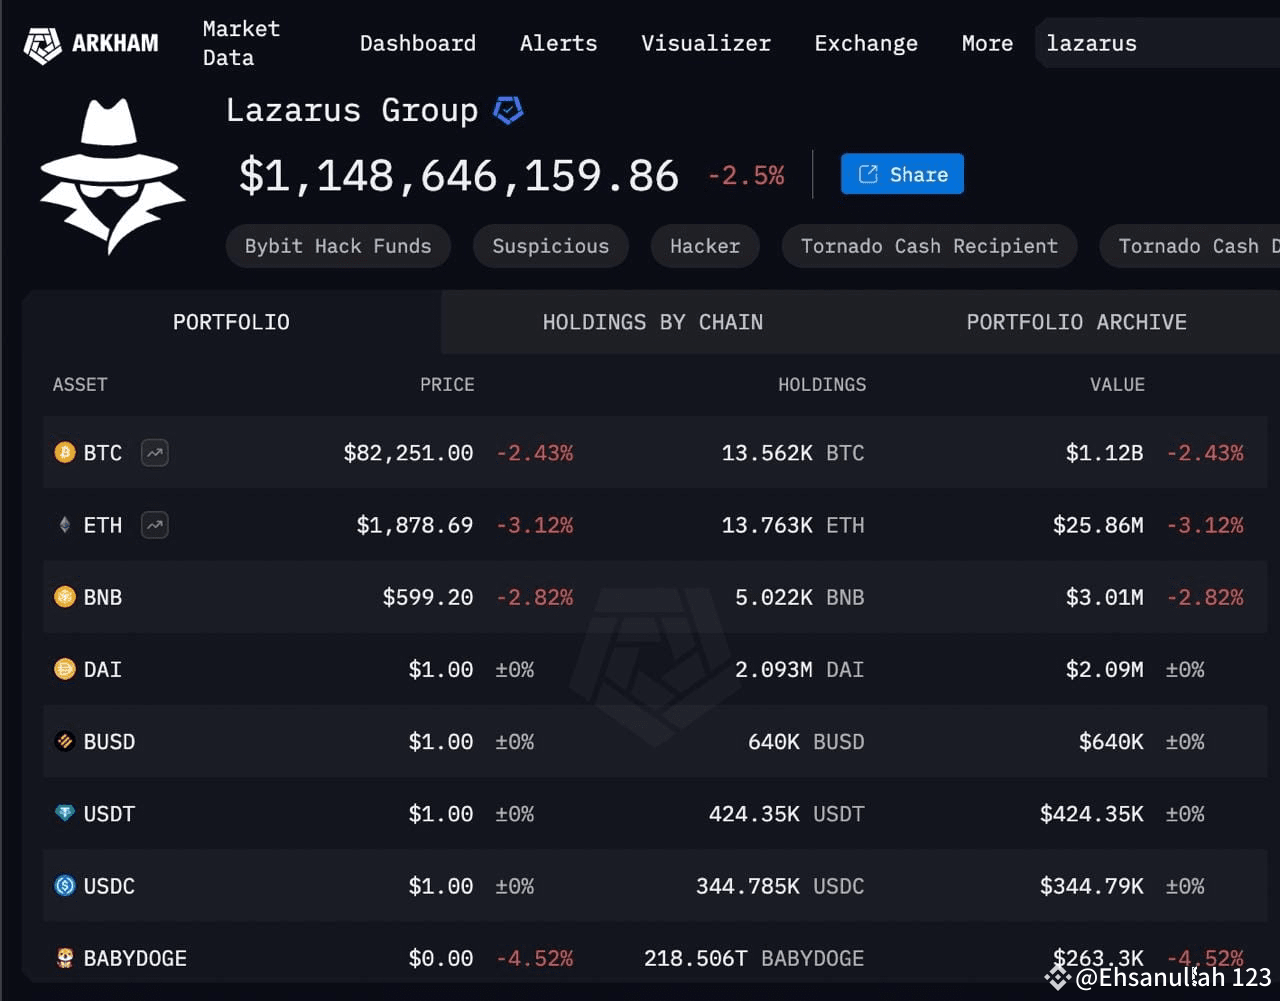
Task: Open the More navigation menu
Action: 986,43
